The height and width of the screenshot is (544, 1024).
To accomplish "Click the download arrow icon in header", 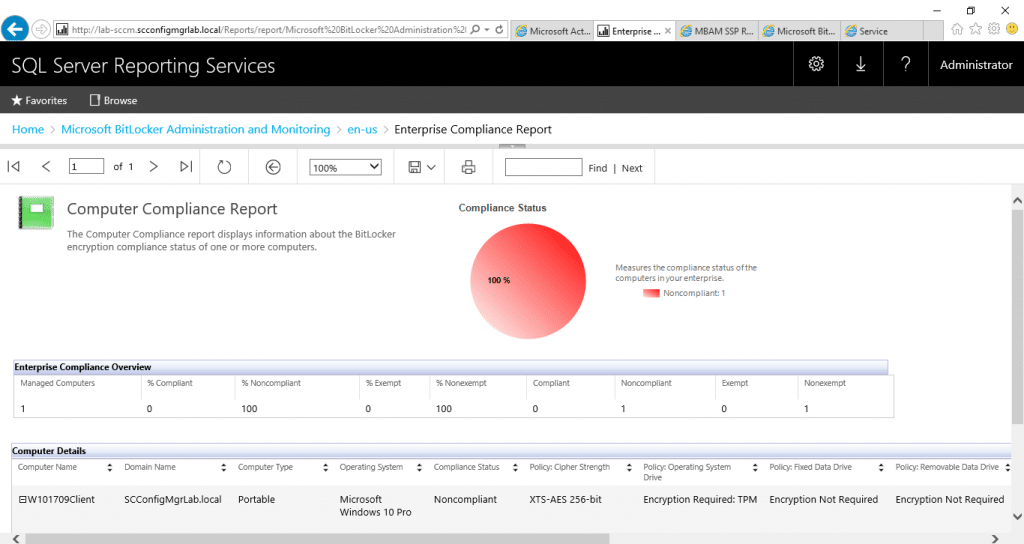I will coord(860,64).
